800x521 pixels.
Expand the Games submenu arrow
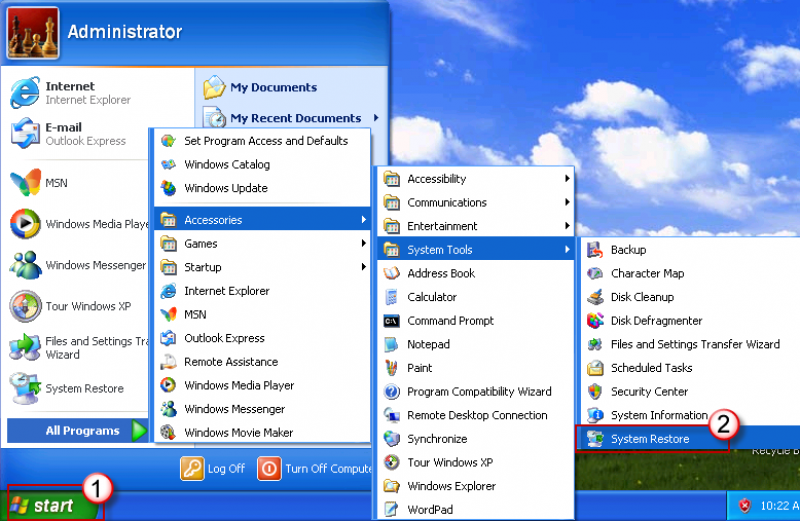(363, 243)
